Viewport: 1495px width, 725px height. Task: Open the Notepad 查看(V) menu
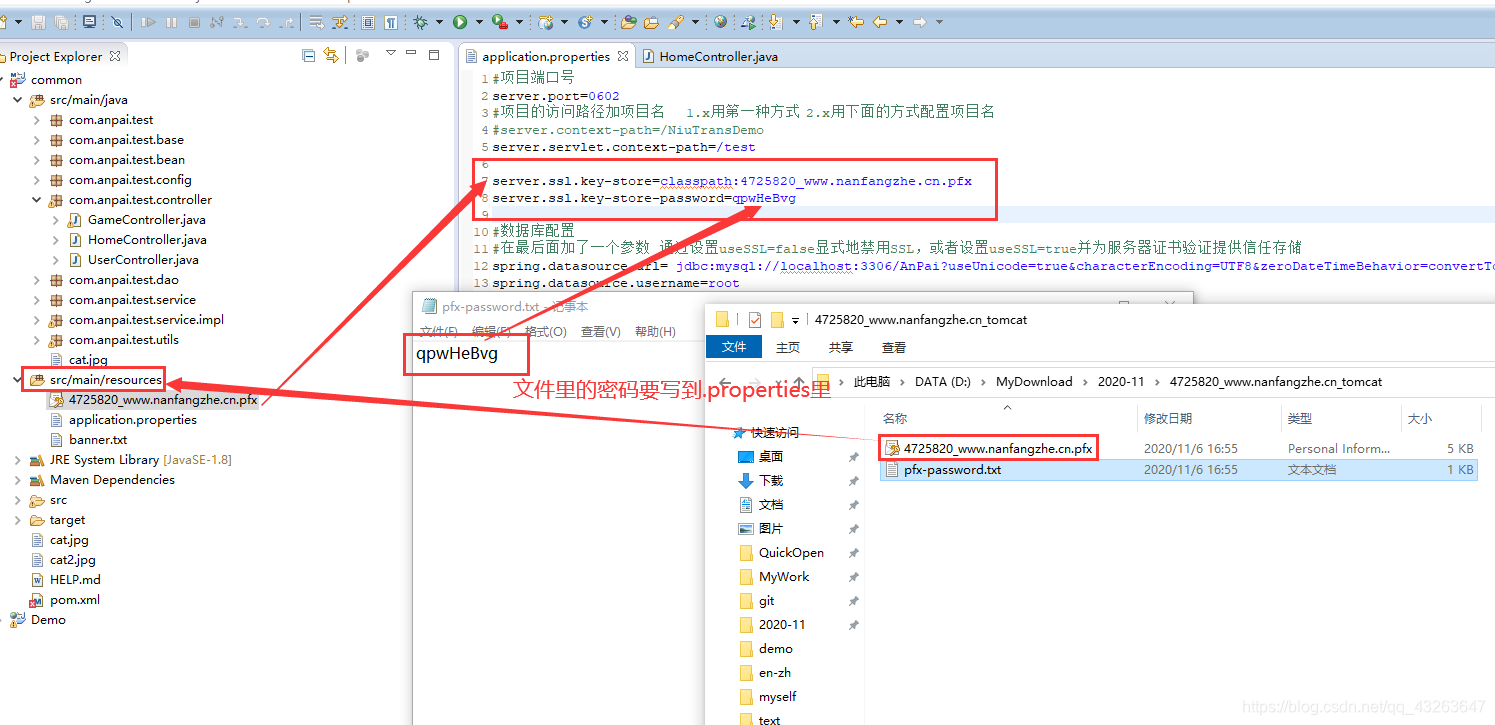click(600, 332)
